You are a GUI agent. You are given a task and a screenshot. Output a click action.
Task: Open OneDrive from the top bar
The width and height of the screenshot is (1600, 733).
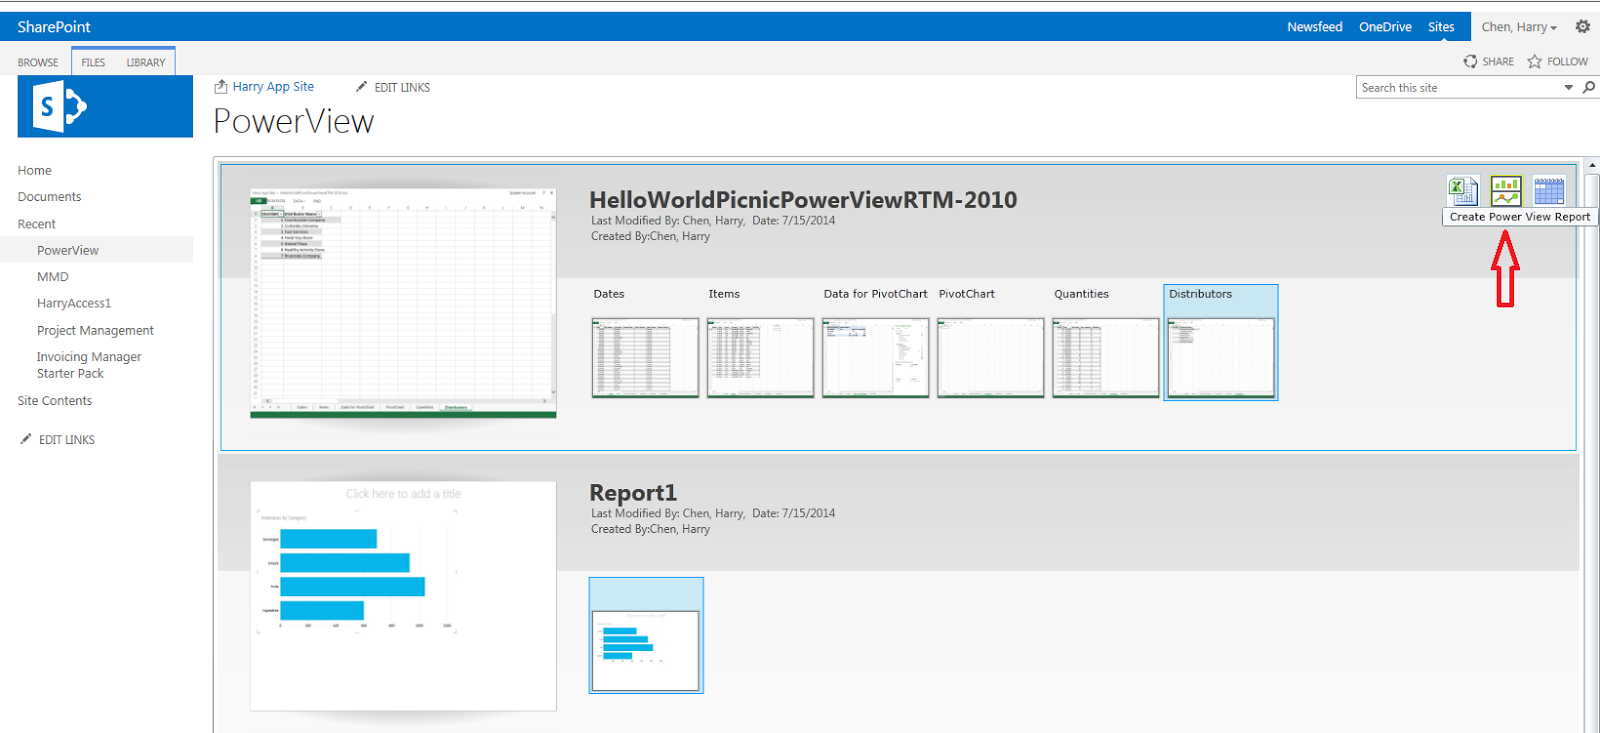[x=1385, y=27]
